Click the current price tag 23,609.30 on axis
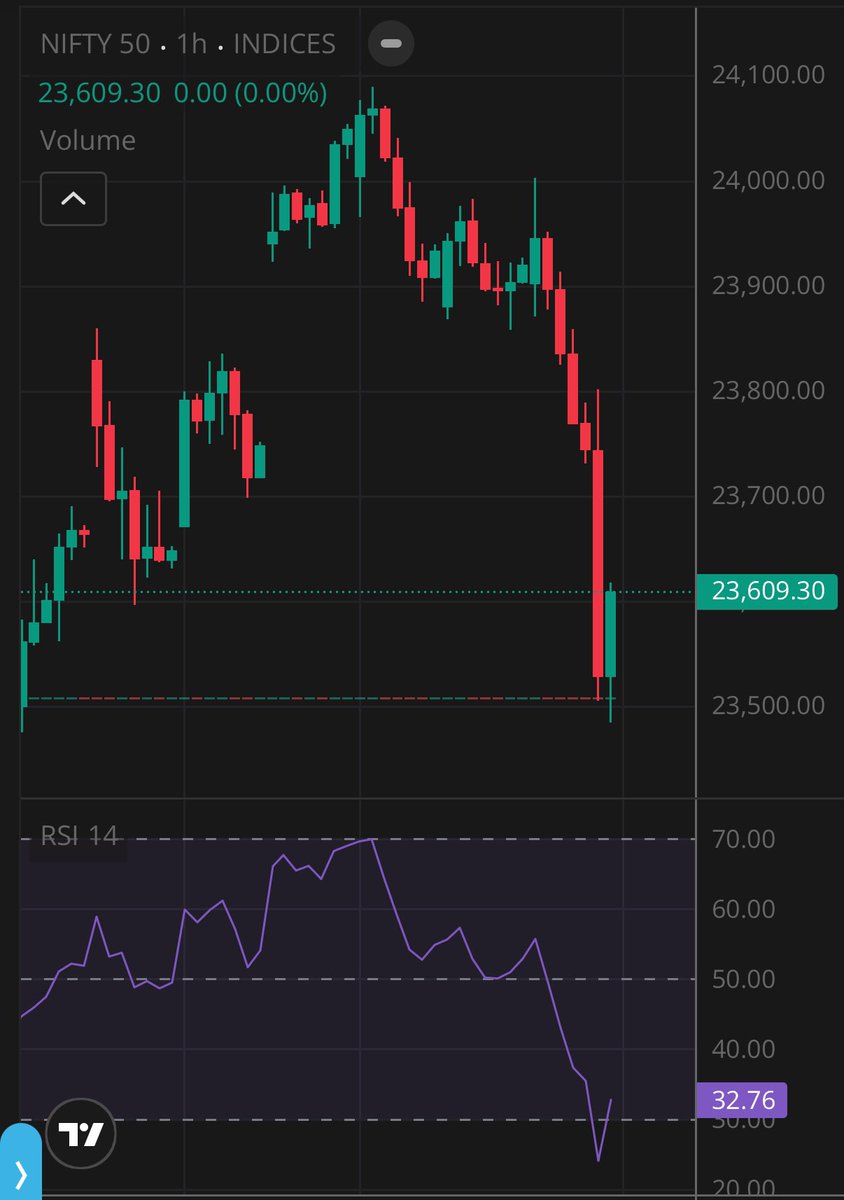Screen dimensions: 844x1200 (x=768, y=591)
